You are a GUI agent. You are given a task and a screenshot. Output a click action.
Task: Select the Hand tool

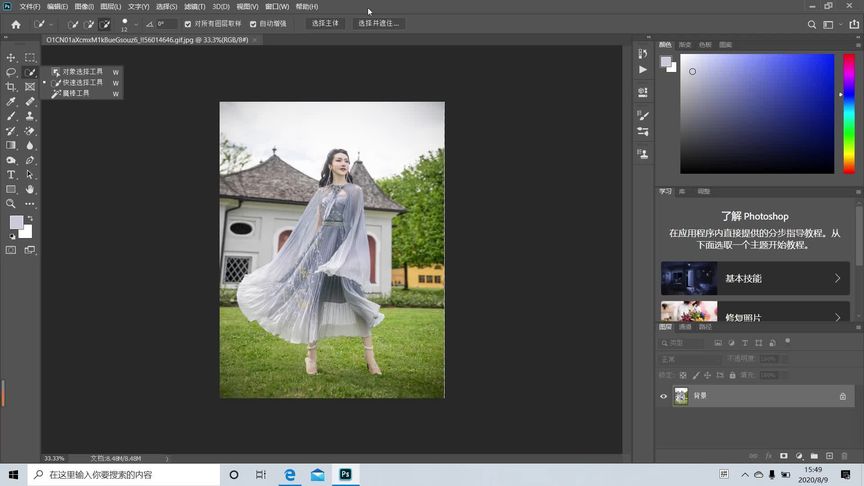coord(30,188)
